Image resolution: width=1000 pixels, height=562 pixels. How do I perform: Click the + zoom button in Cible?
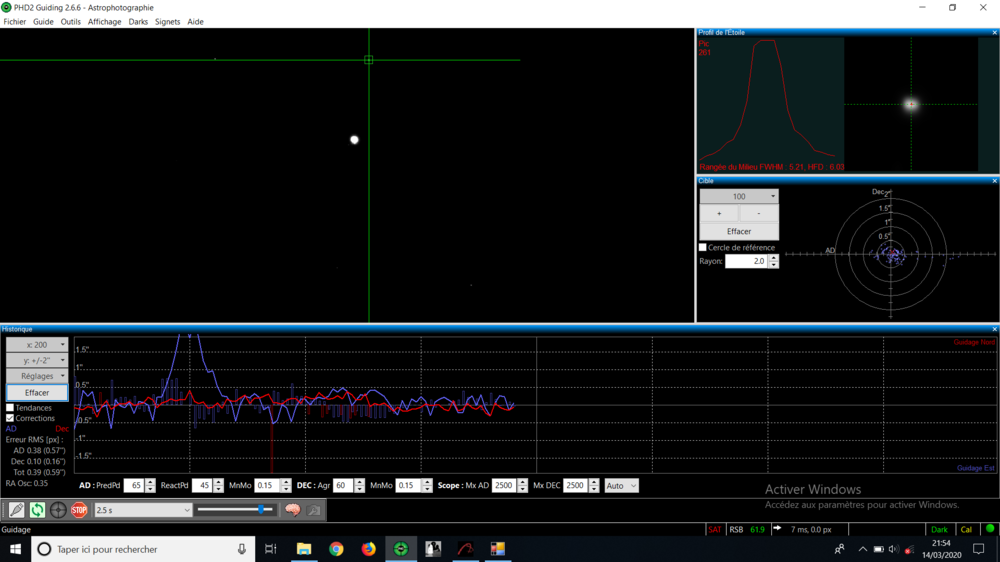coord(719,214)
